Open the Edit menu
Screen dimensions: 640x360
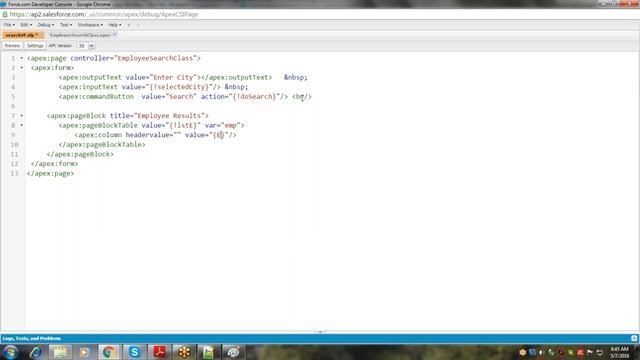click(x=26, y=25)
